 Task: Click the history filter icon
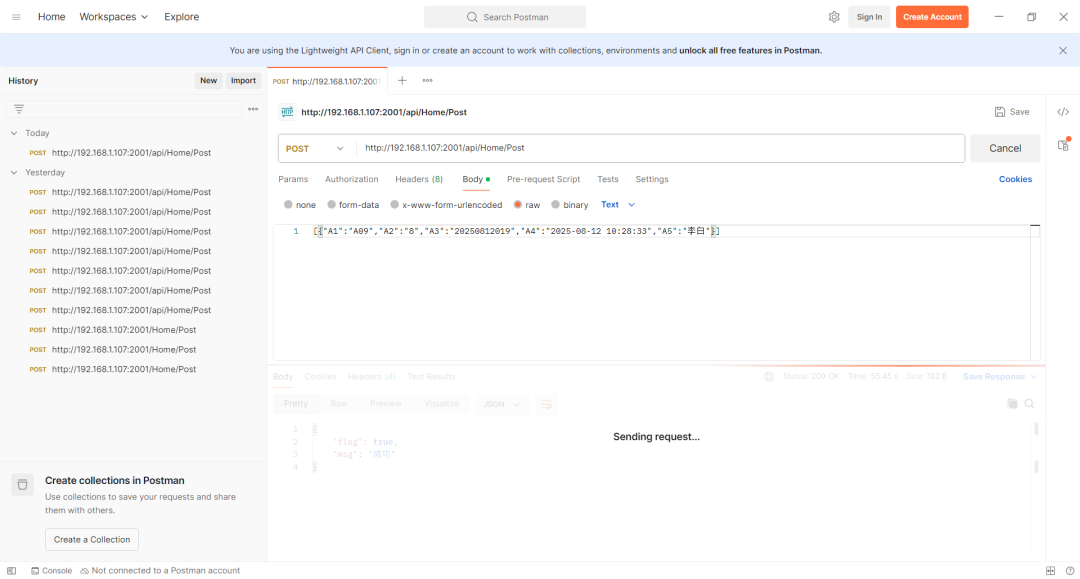(x=19, y=109)
